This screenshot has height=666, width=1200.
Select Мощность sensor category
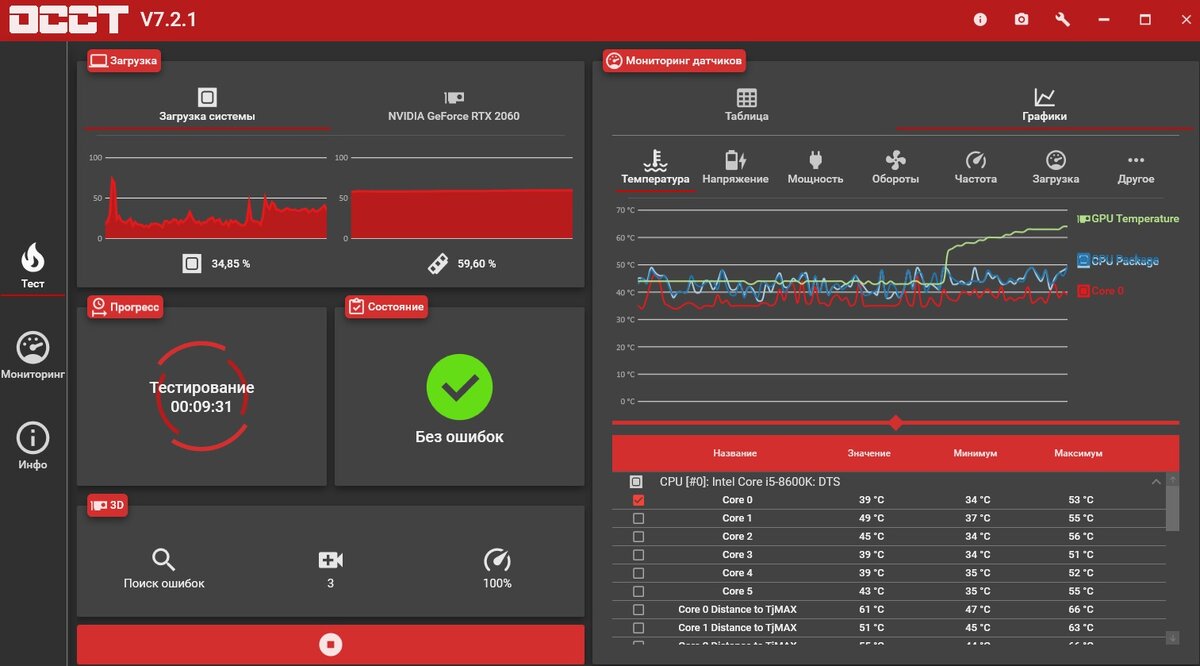tap(815, 168)
